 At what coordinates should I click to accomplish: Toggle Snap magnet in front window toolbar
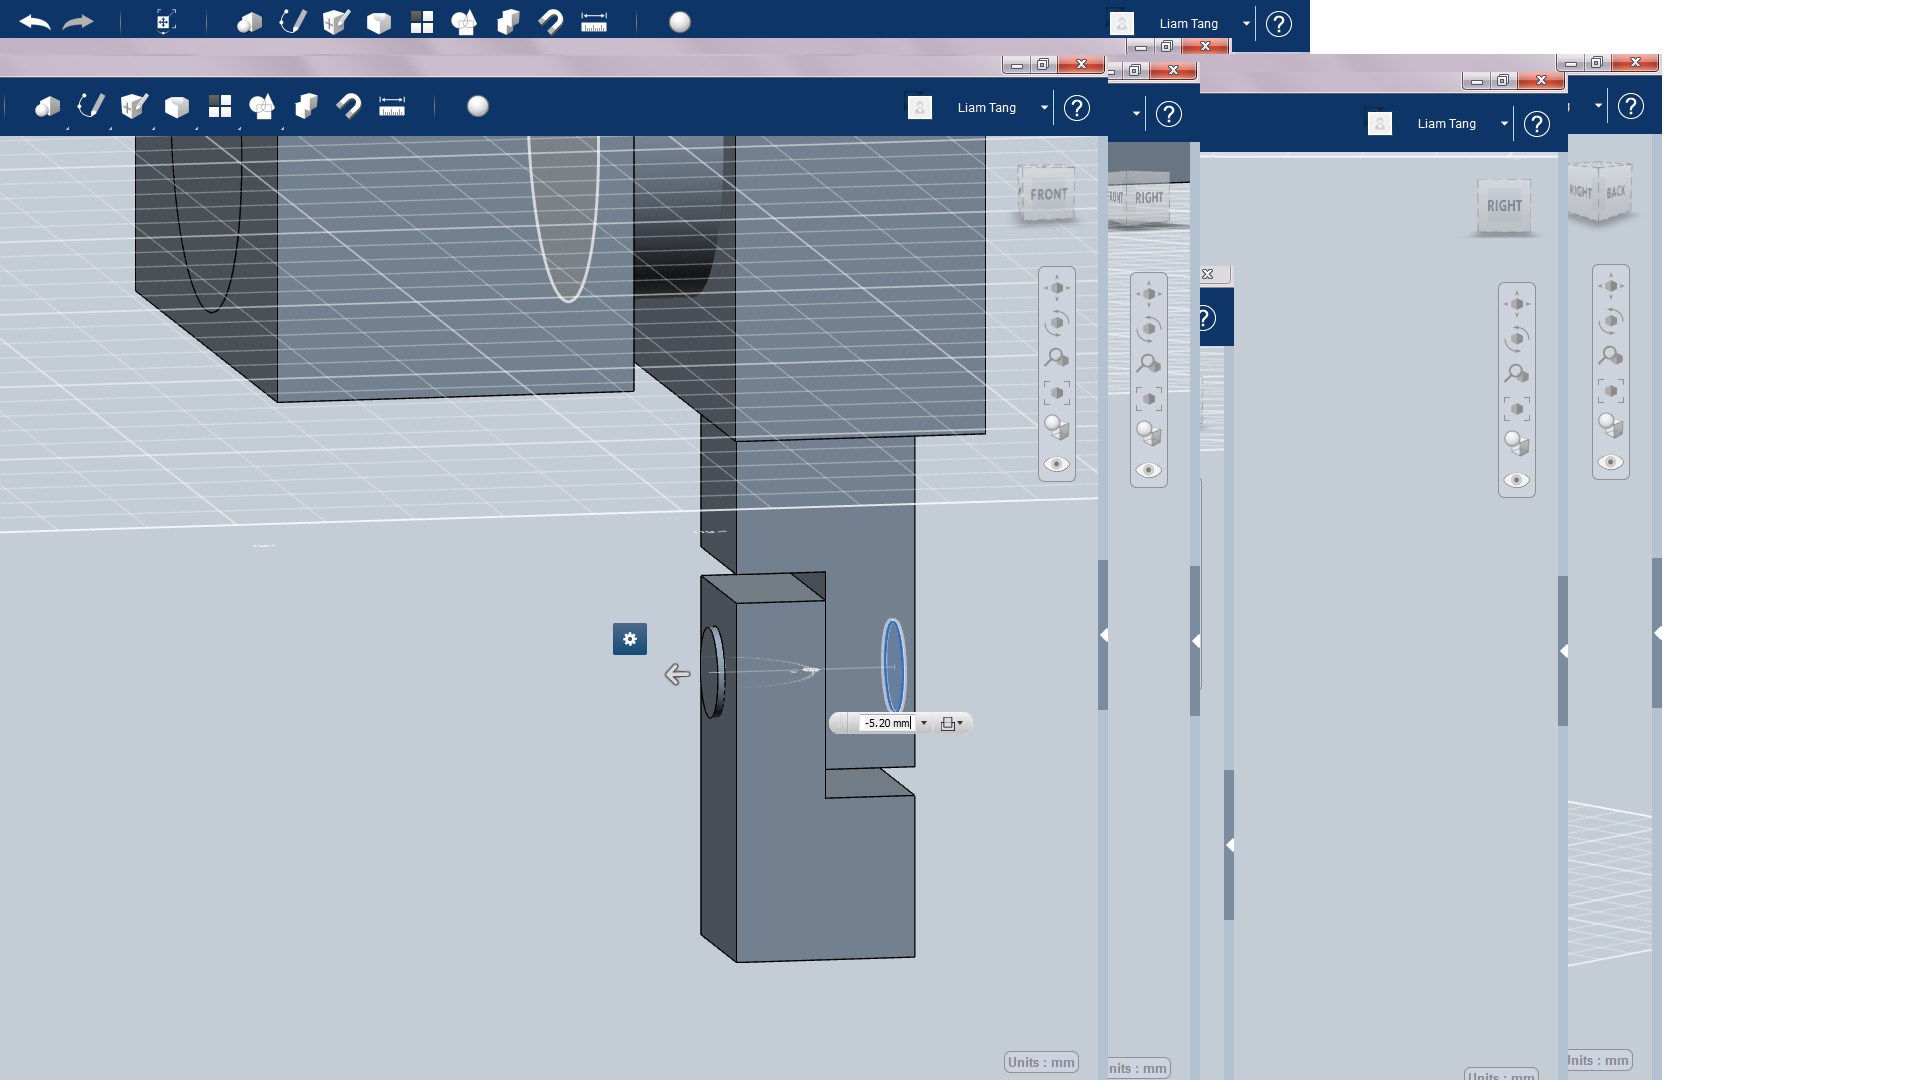[x=348, y=106]
